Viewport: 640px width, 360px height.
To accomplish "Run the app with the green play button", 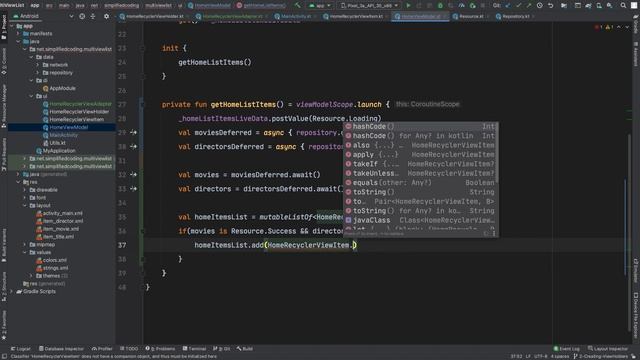I will 408,6.
